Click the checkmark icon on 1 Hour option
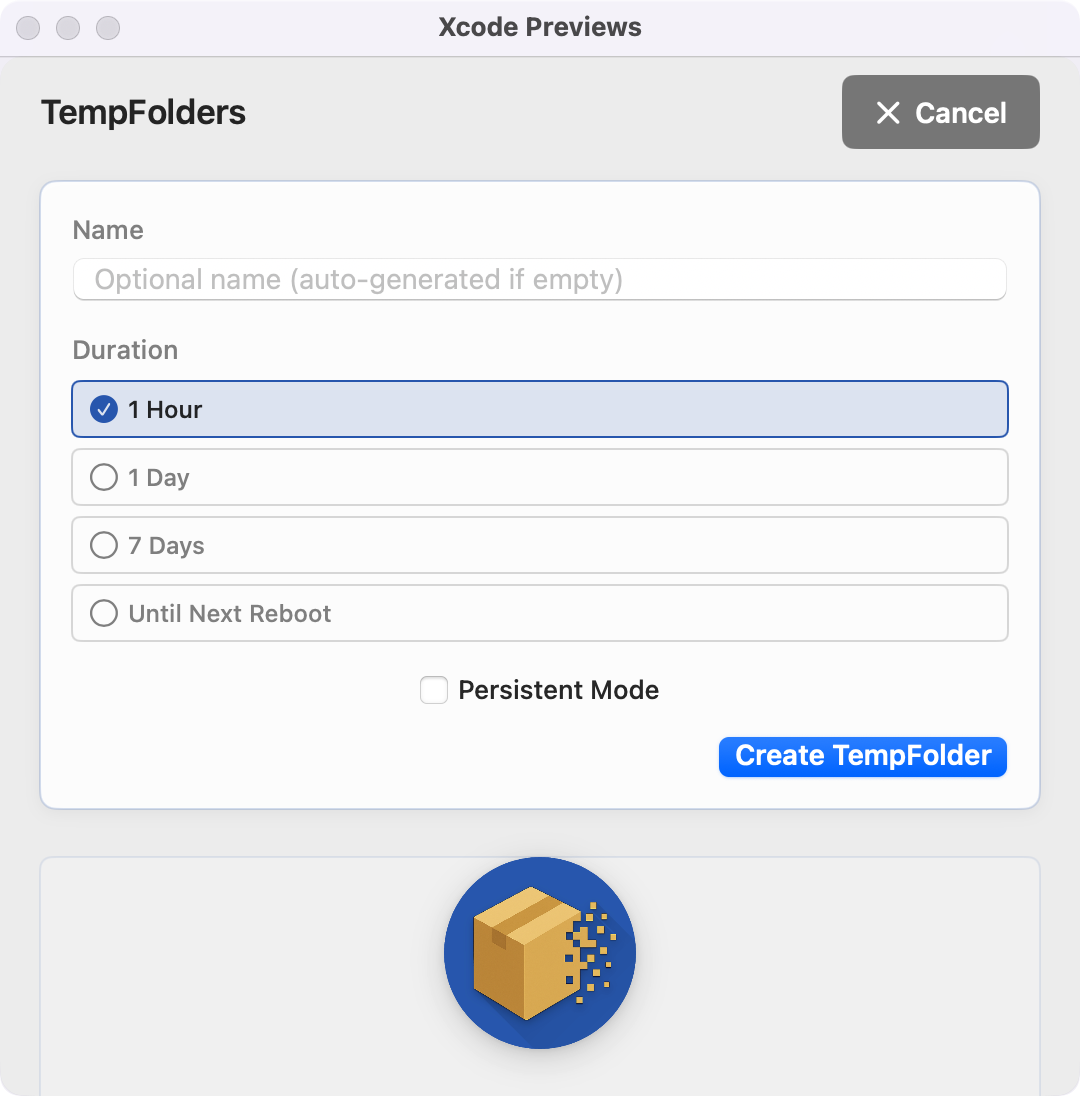Viewport: 1080px width, 1096px height. (x=103, y=409)
